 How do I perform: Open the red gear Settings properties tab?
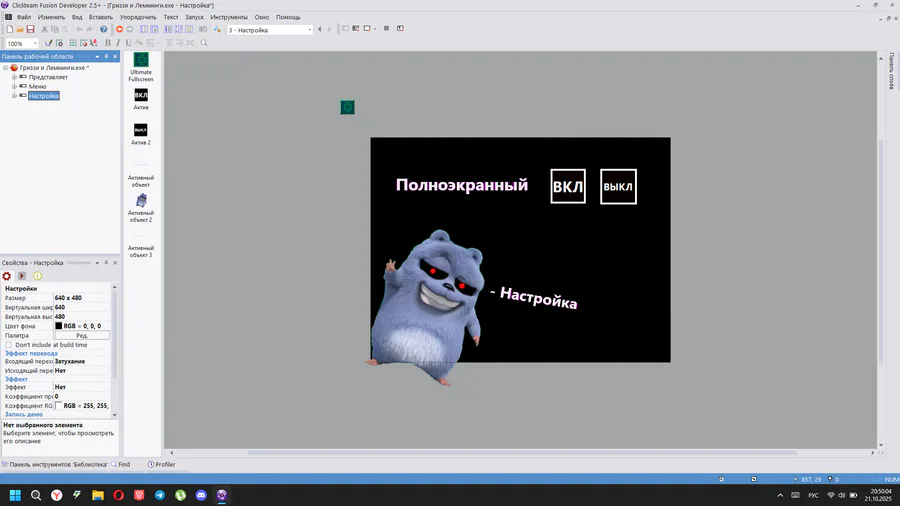pyautogui.click(x=7, y=276)
